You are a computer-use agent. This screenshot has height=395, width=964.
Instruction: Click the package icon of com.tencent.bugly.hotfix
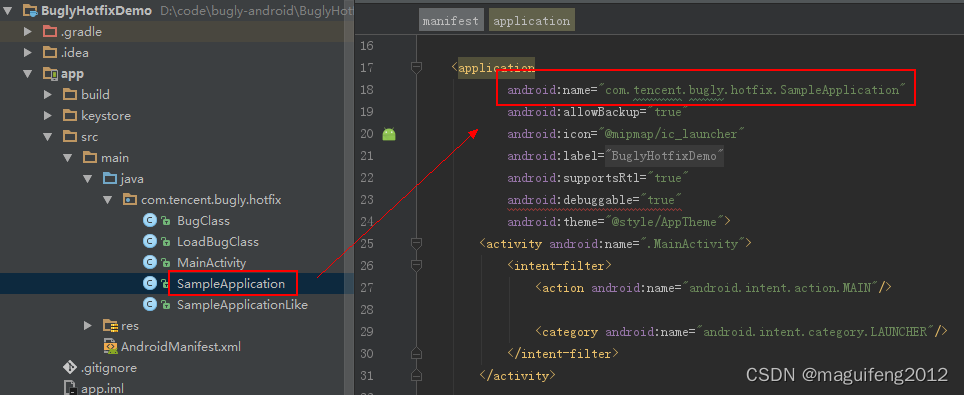click(130, 199)
